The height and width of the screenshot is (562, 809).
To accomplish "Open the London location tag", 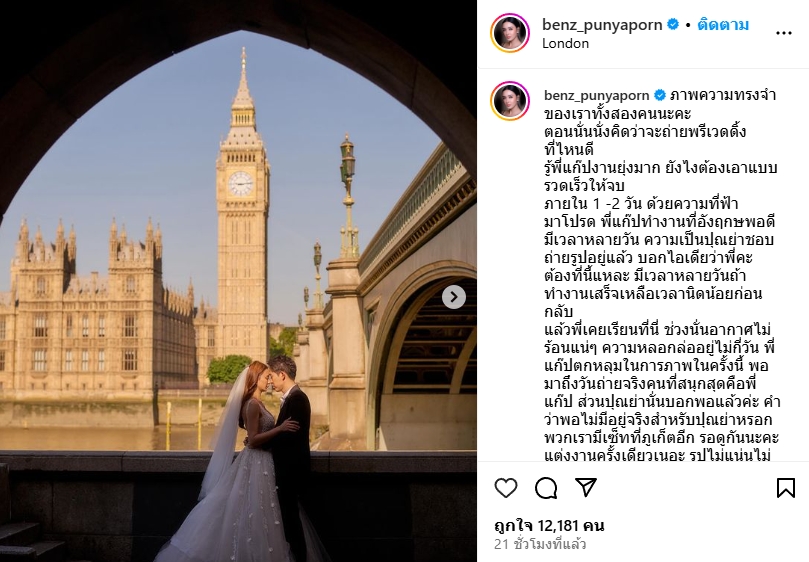I will [565, 43].
